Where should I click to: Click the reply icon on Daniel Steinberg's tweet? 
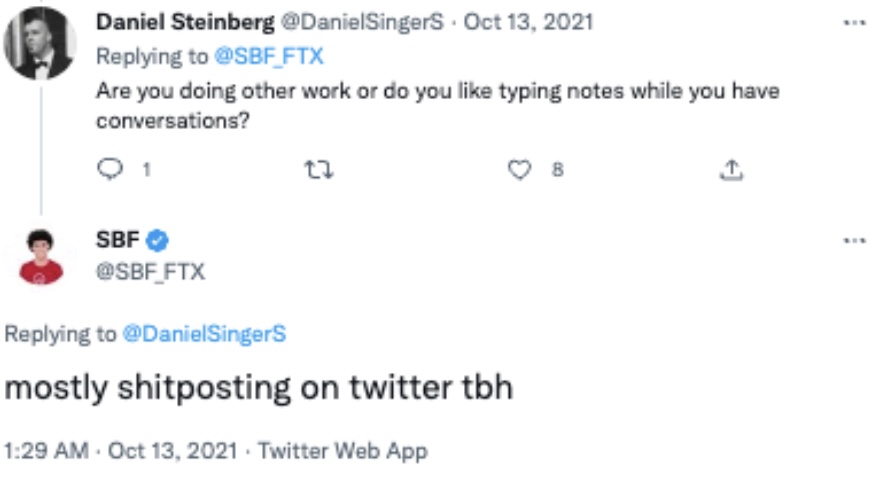tap(109, 170)
